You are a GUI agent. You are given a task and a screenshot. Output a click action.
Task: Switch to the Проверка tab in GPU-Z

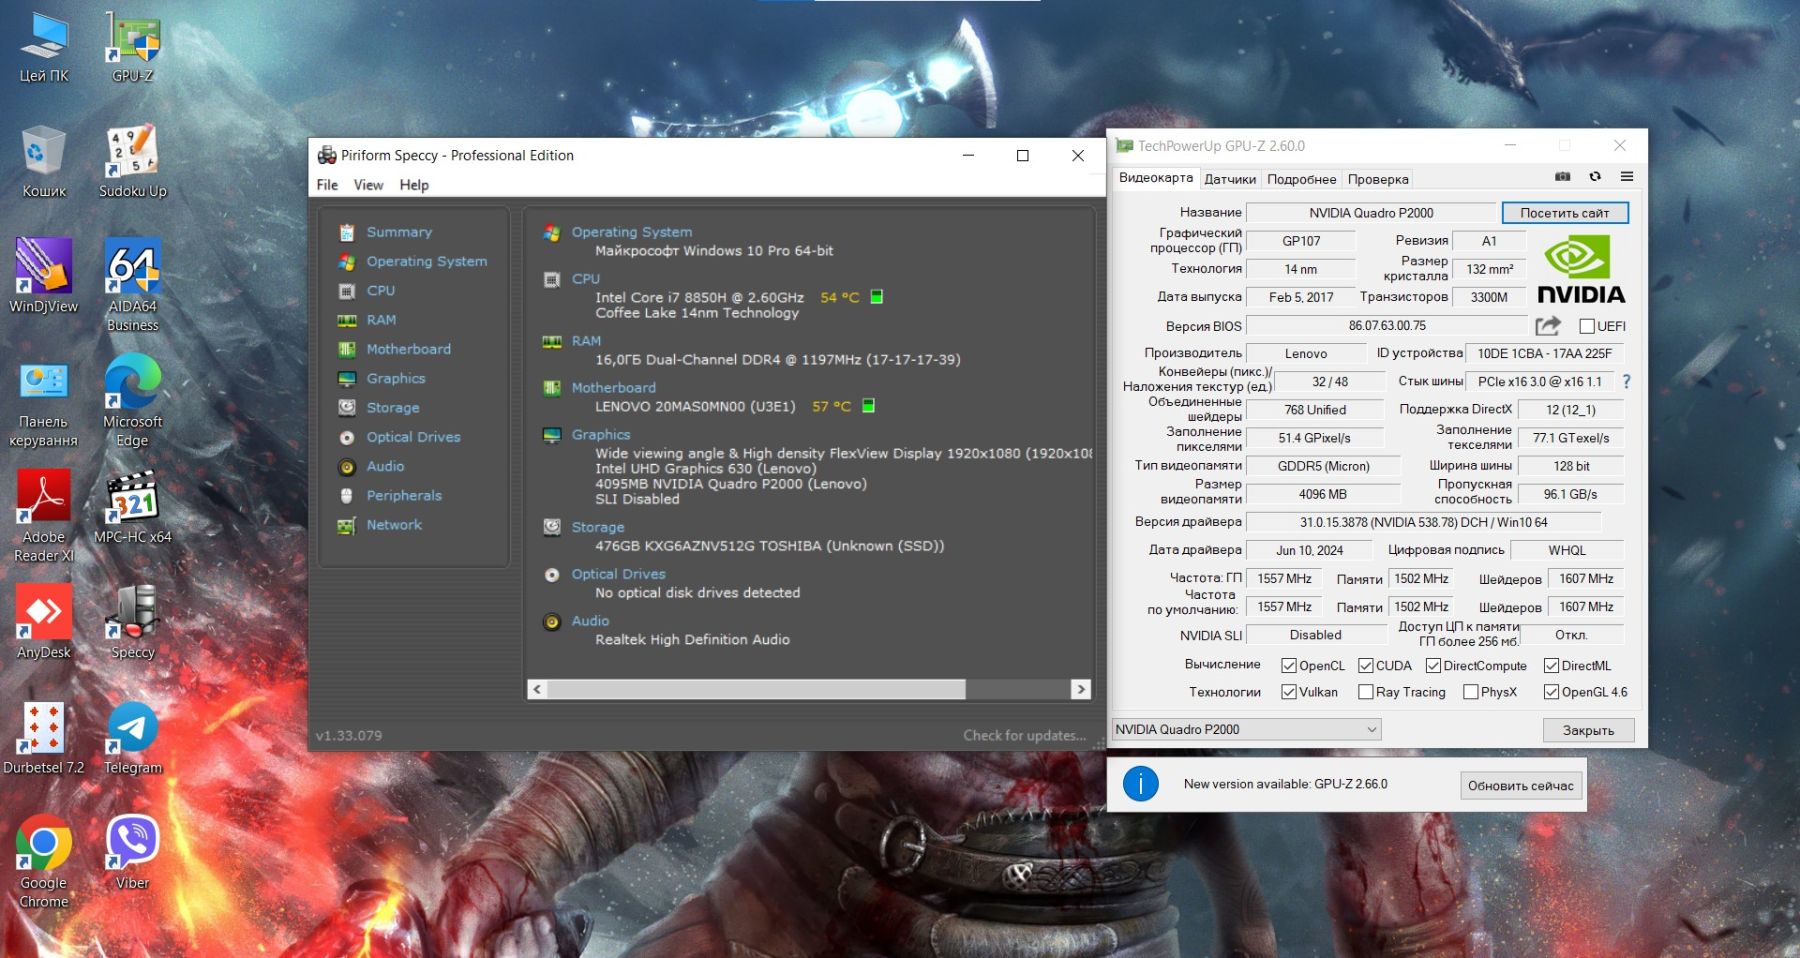1378,179
